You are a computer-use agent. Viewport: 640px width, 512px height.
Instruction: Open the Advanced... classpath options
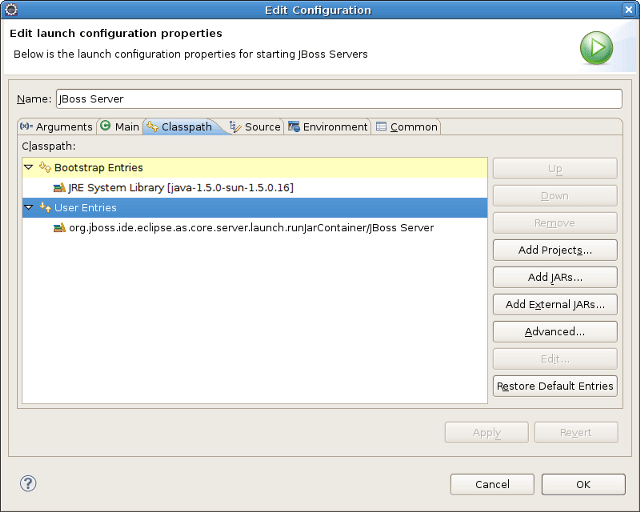(x=554, y=332)
